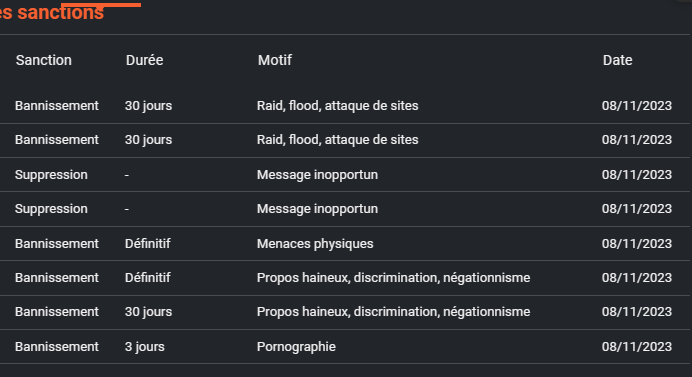Click the first Suppression sanction cell
The height and width of the screenshot is (377, 692).
point(51,175)
